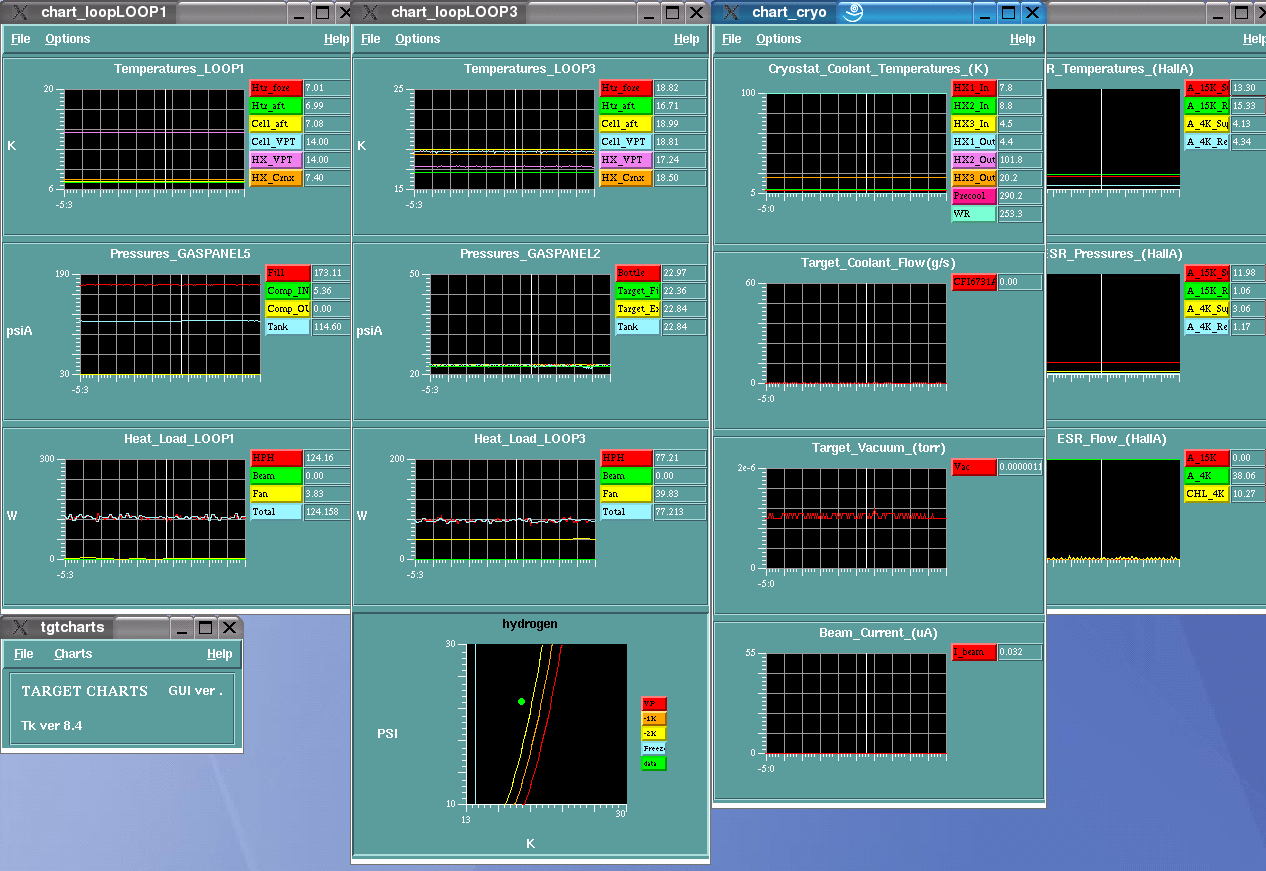1266x871 pixels.
Task: Click HPH value field 124.16
Action: (x=327, y=458)
